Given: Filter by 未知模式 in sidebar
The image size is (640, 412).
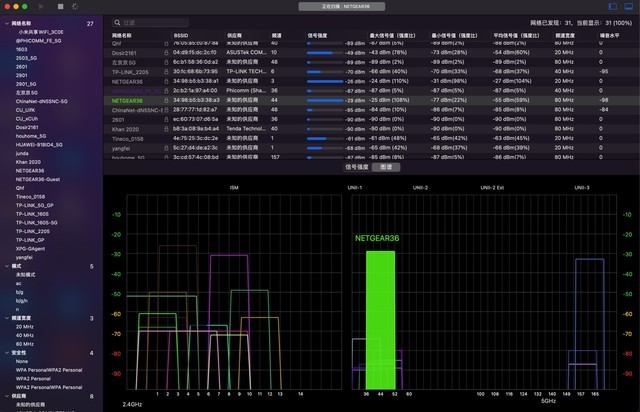Looking at the screenshot, I should coord(25,275).
